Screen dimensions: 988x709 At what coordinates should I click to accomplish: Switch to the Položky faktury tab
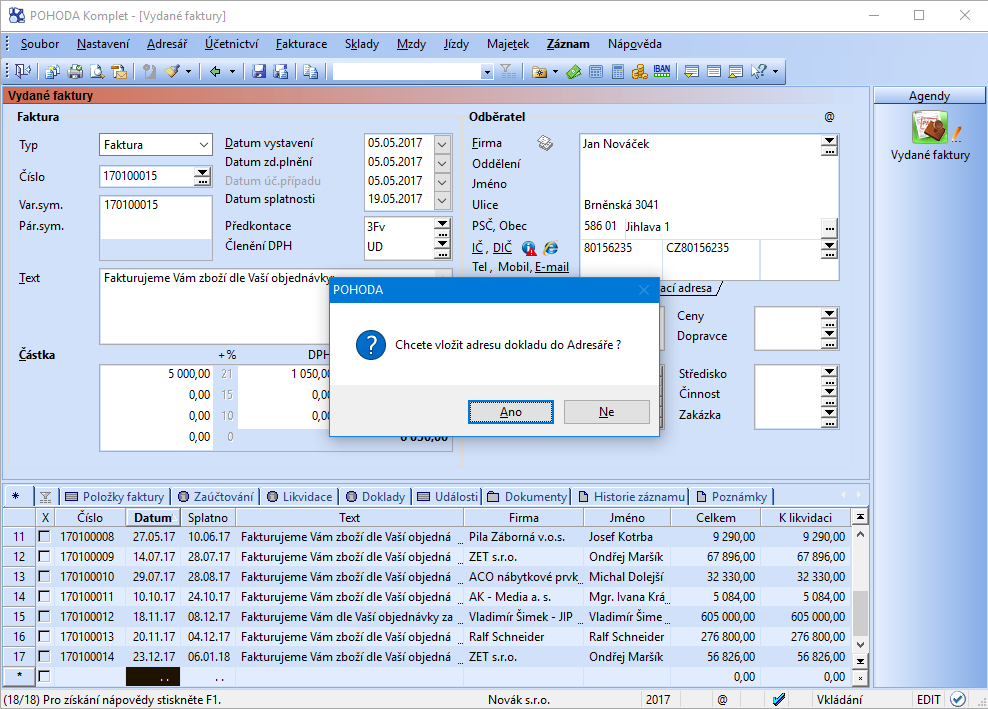(115, 497)
